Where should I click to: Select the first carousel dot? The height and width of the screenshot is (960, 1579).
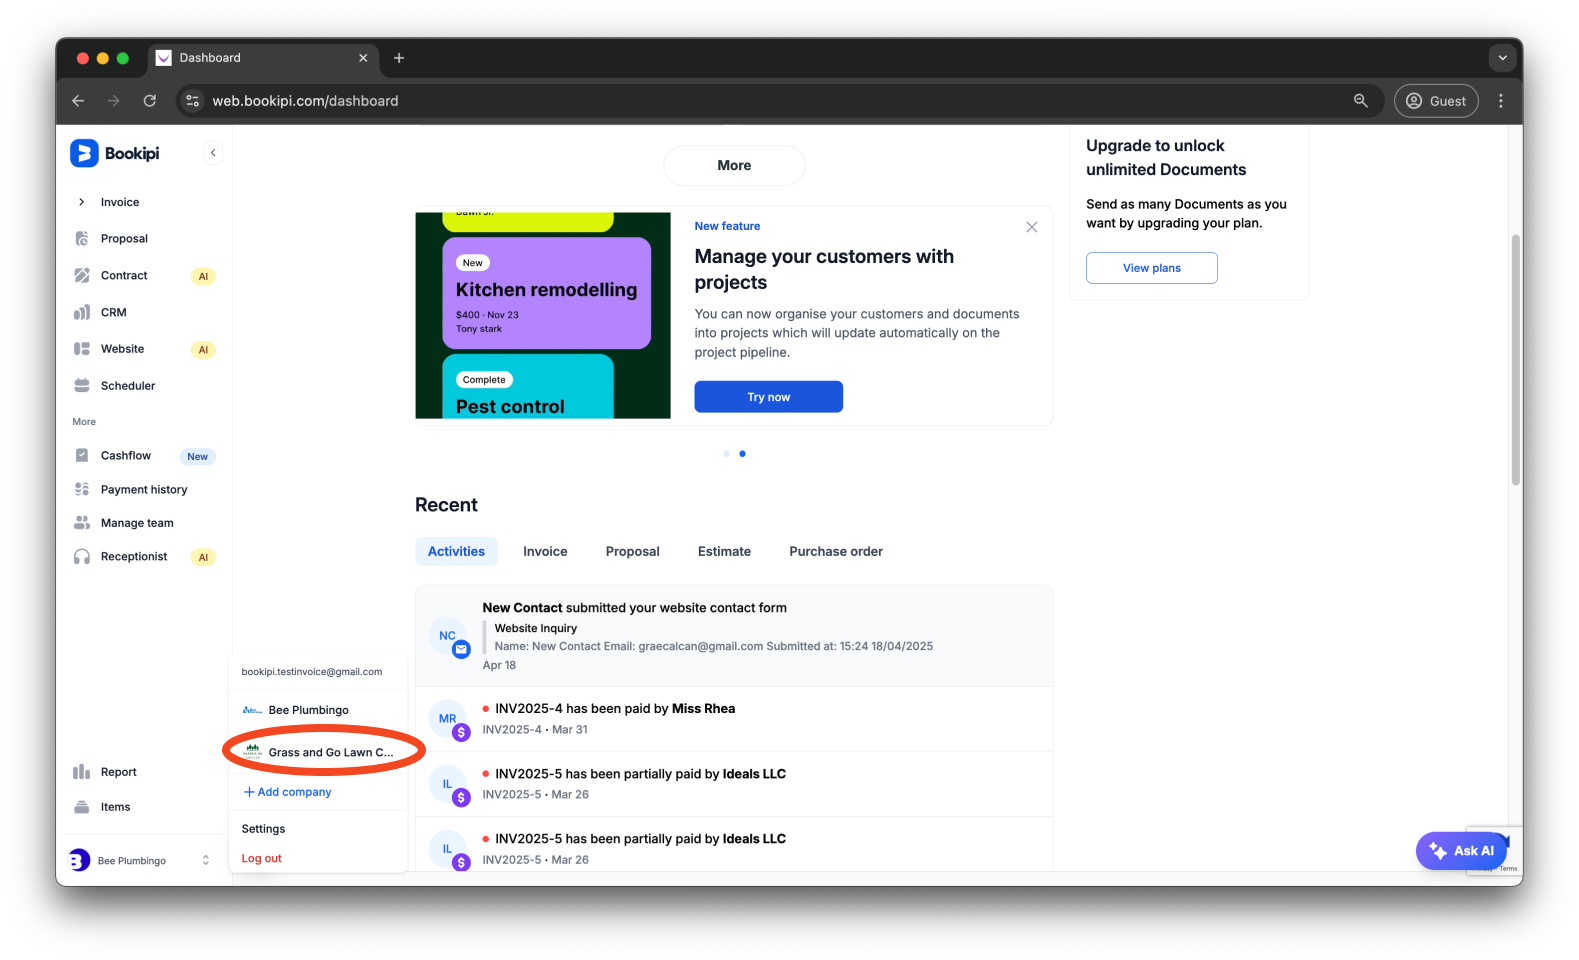726,454
